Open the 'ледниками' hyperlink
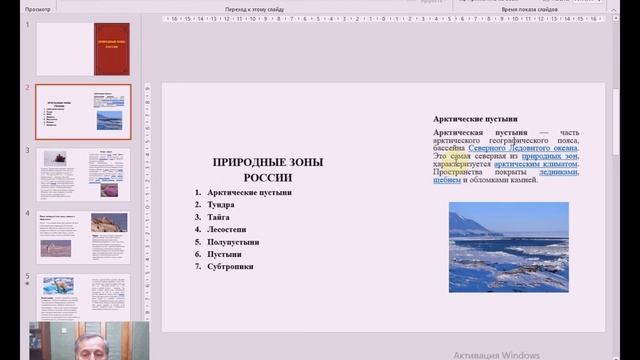The image size is (640, 360). click(x=559, y=172)
